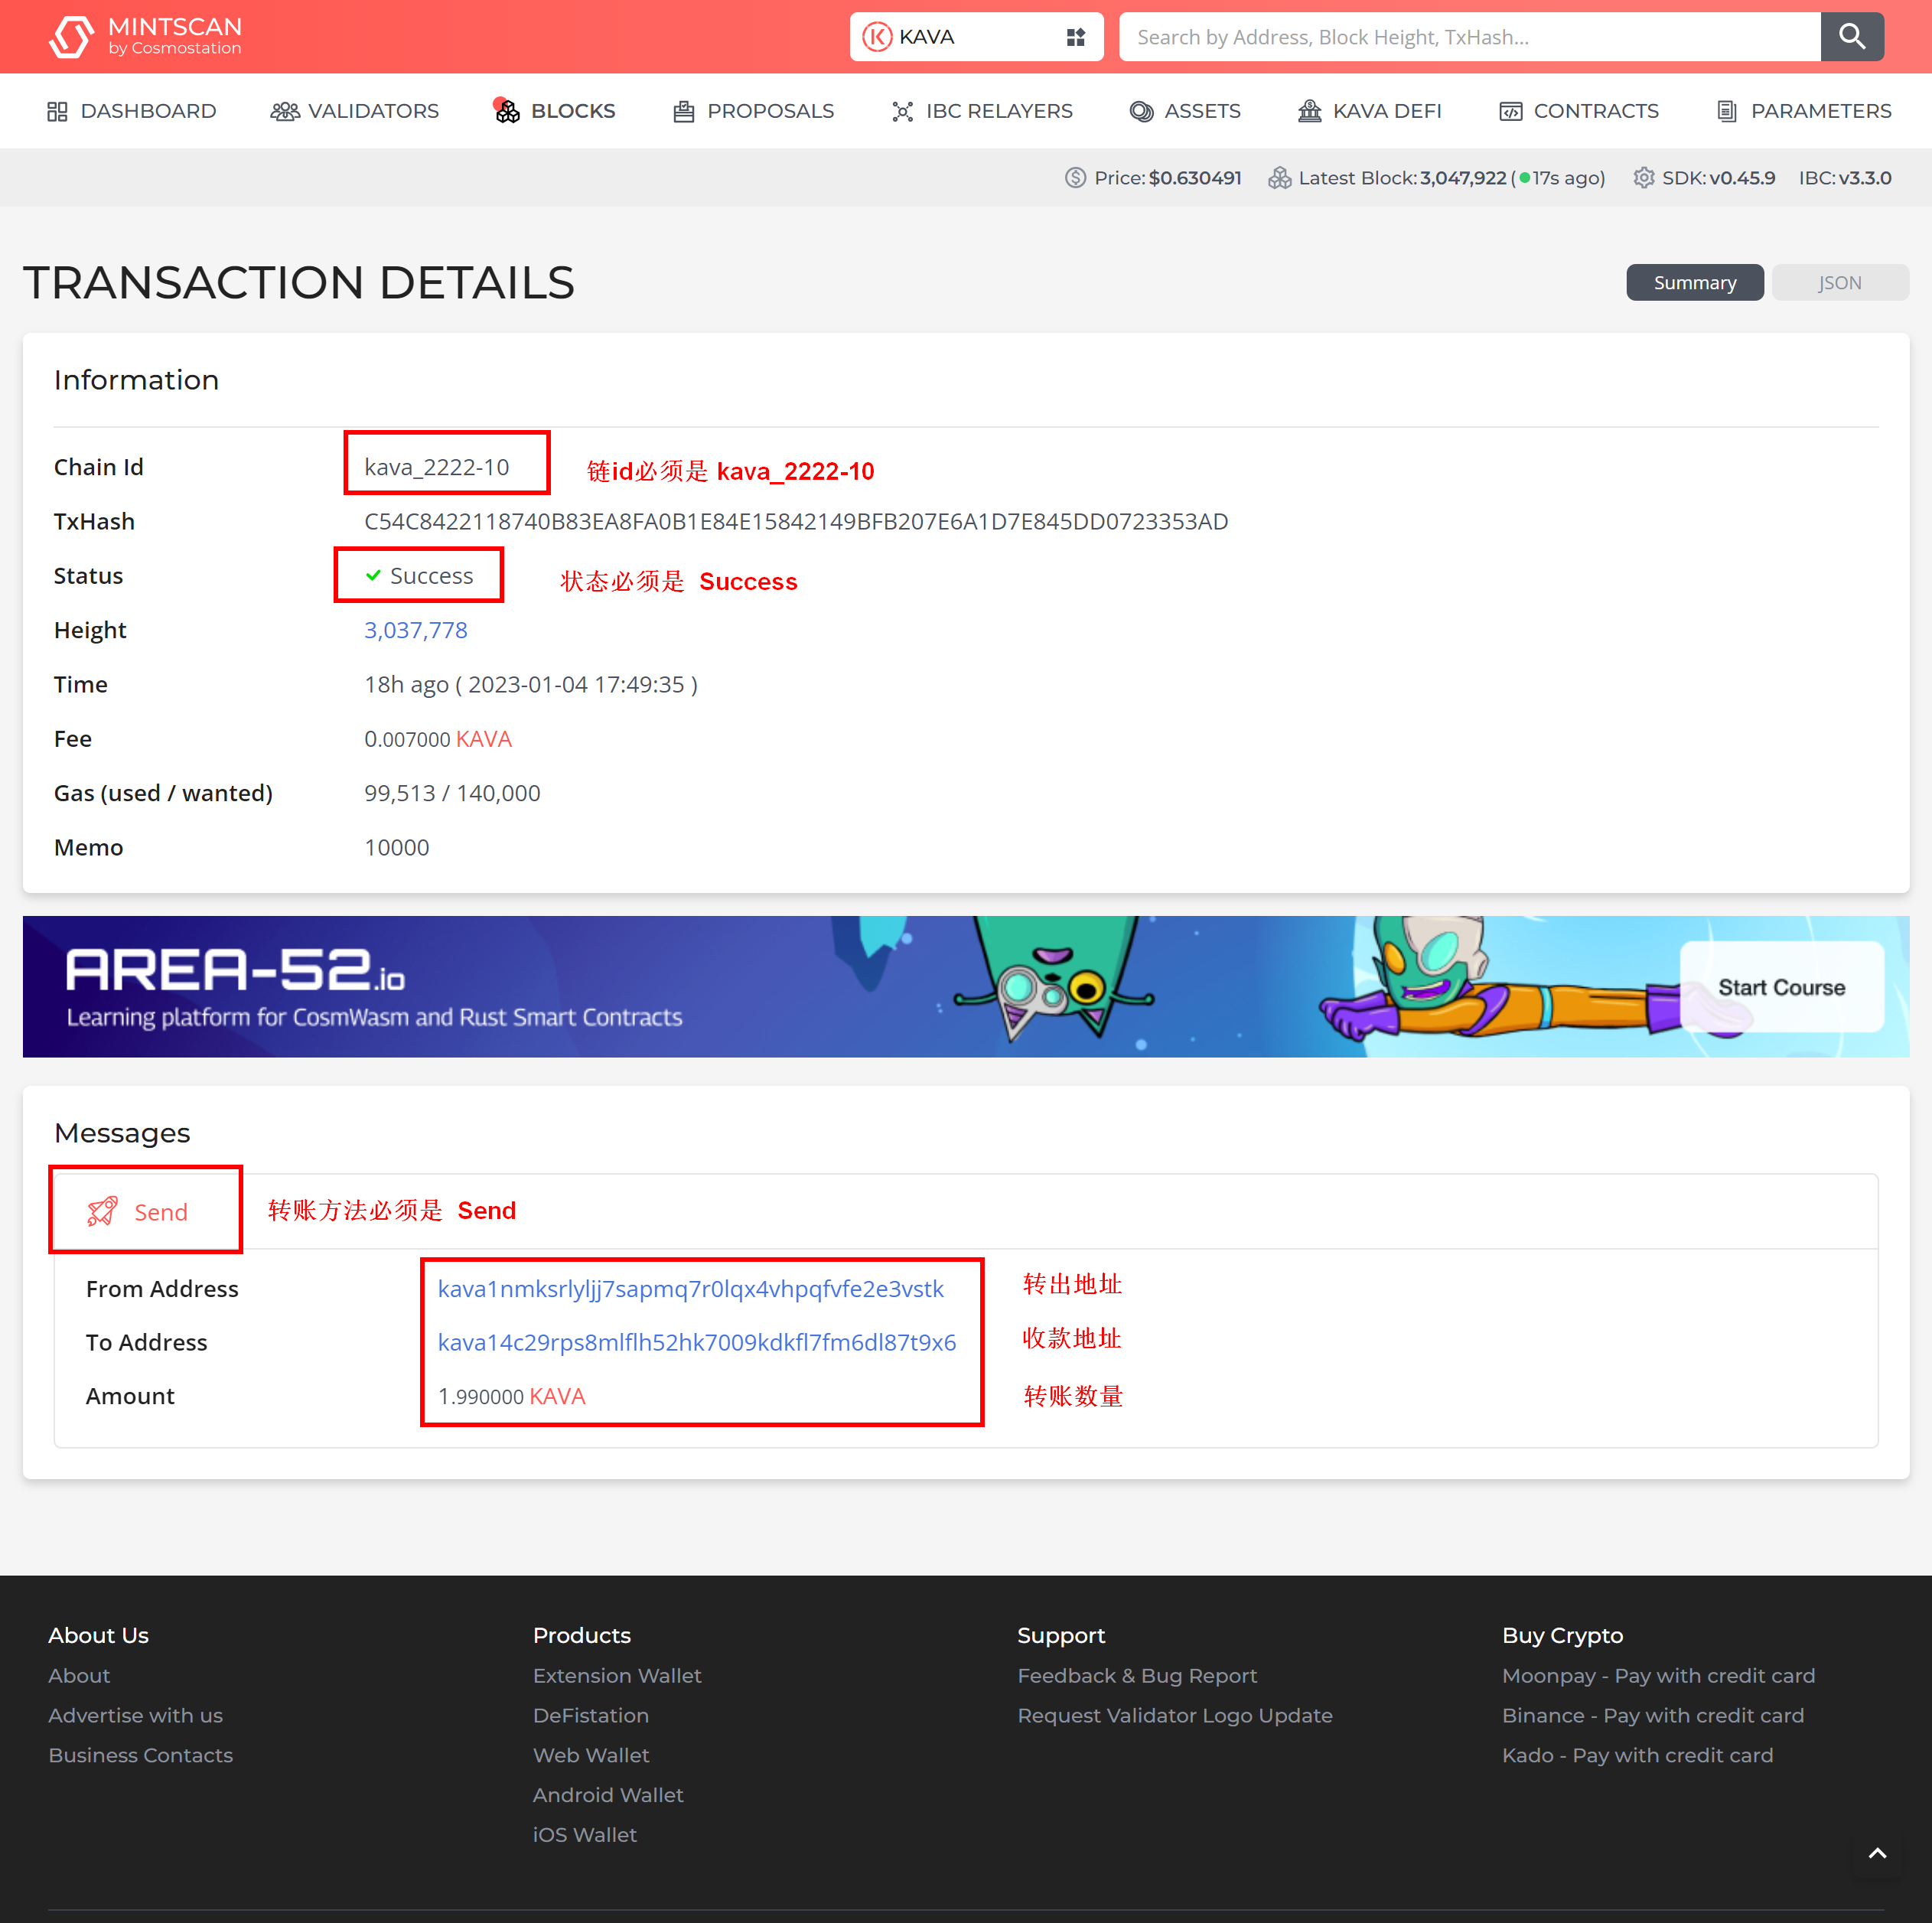Click the search input field

[x=1468, y=37]
